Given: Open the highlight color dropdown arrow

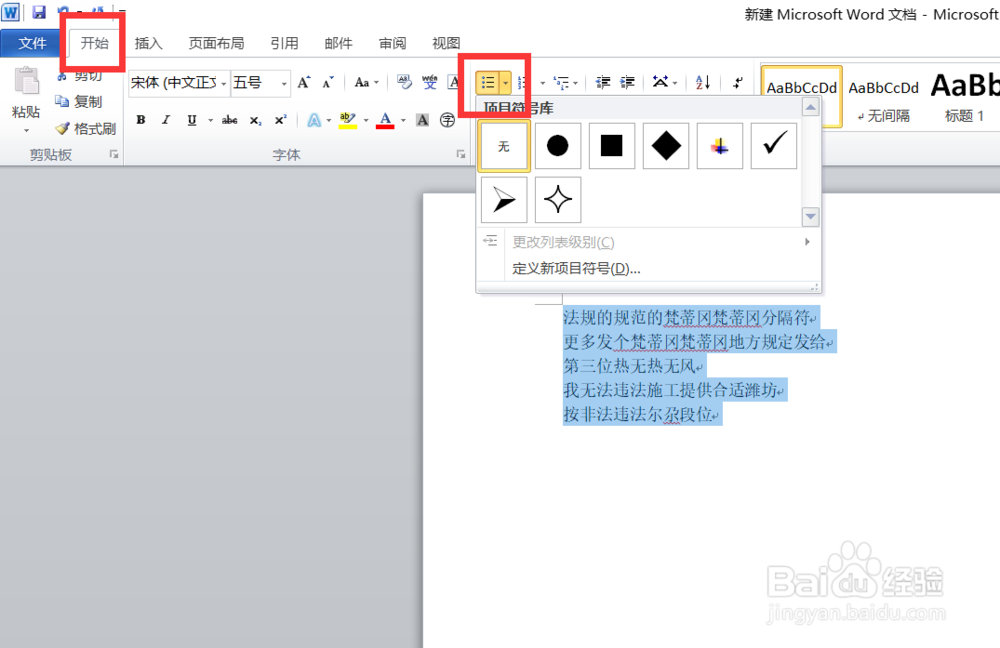Looking at the screenshot, I should 366,120.
